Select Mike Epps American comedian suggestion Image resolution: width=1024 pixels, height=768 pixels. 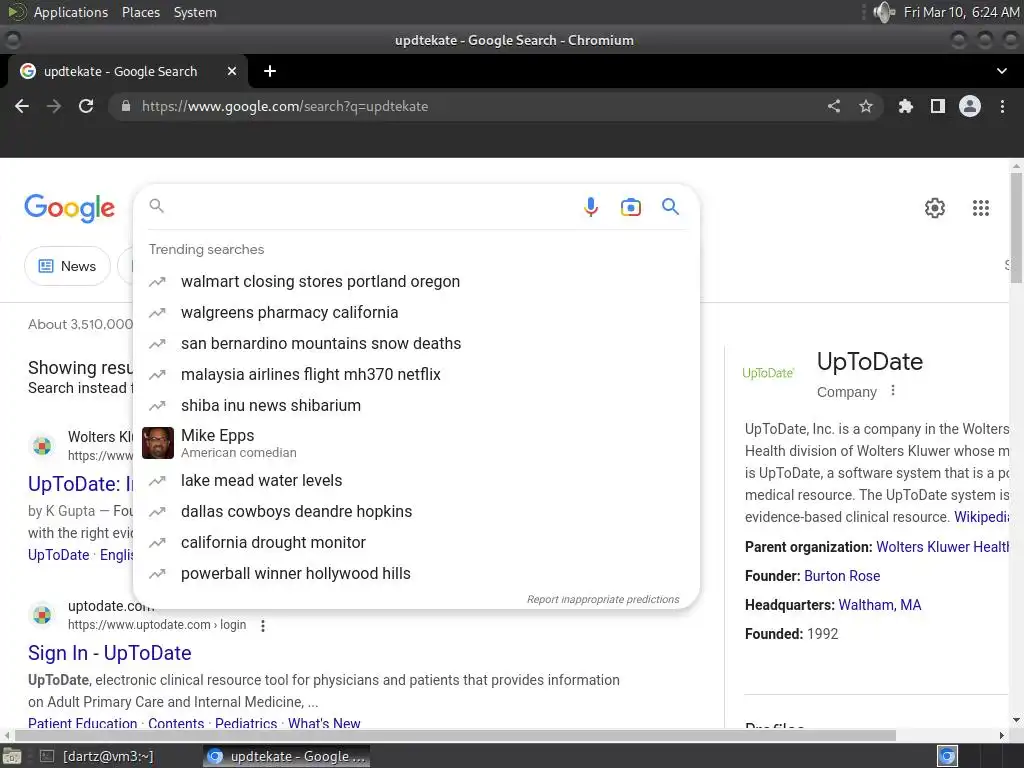coord(416,443)
